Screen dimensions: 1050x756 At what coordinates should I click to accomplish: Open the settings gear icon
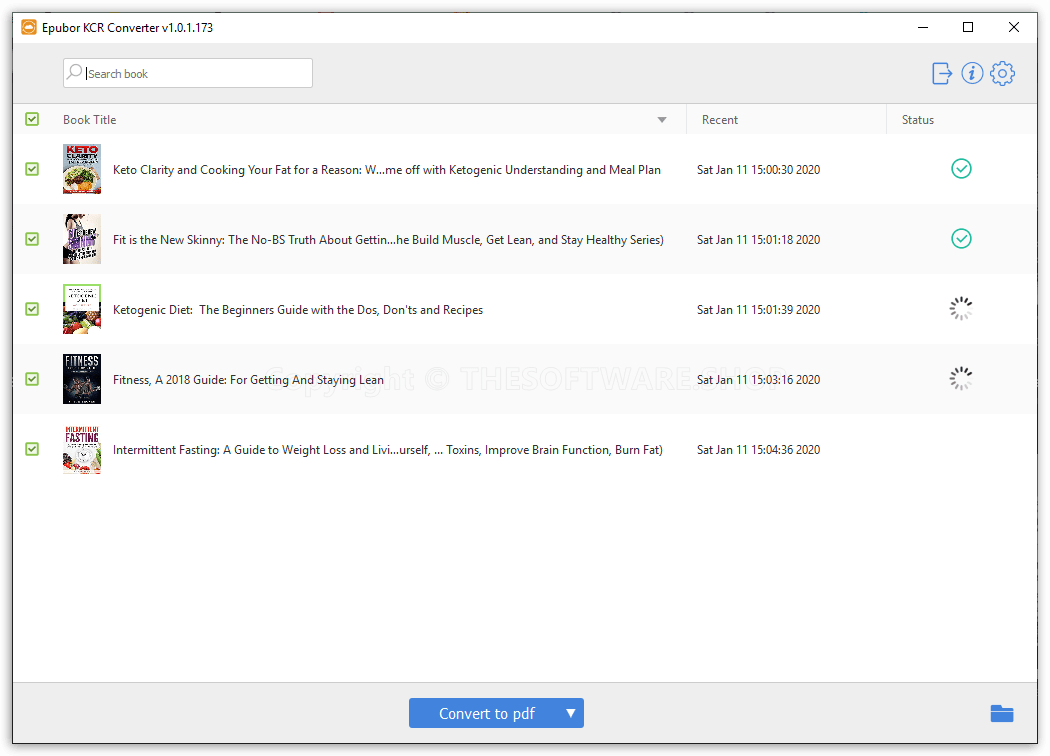click(x=1002, y=73)
